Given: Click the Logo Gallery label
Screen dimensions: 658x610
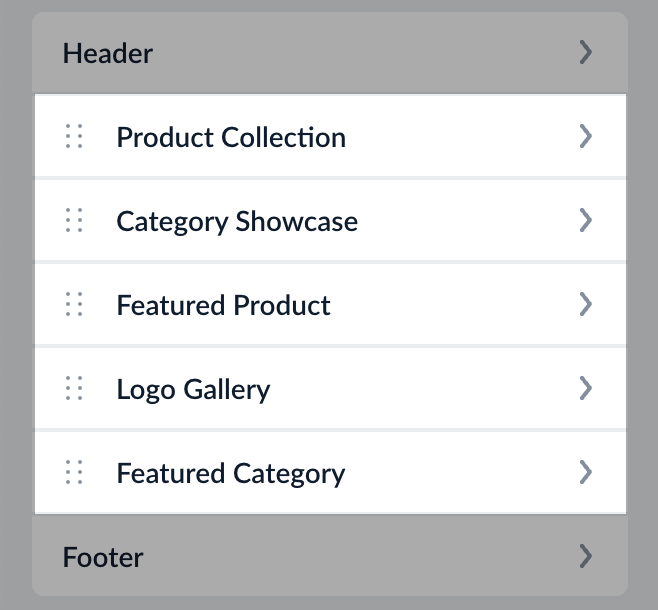Looking at the screenshot, I should (193, 388).
